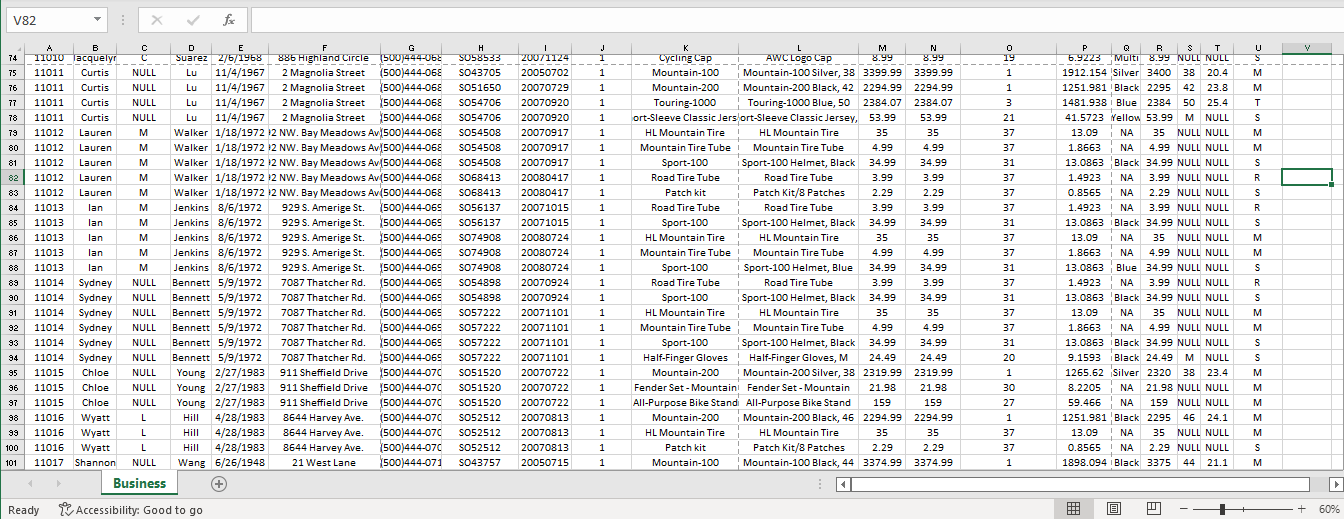
Task: Click the value 41.5723
Action: (1084, 117)
